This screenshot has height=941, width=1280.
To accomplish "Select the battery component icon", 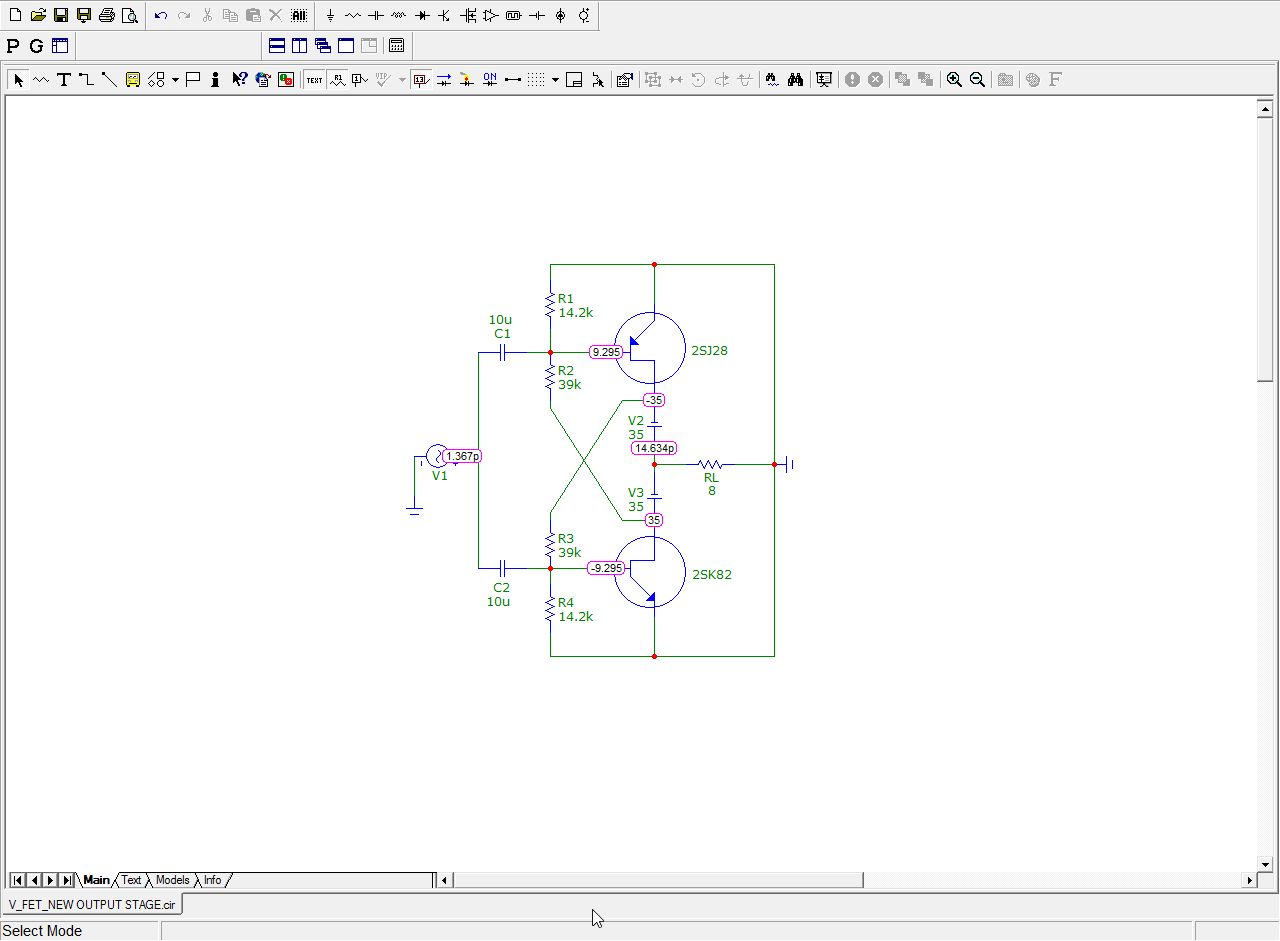I will point(537,15).
